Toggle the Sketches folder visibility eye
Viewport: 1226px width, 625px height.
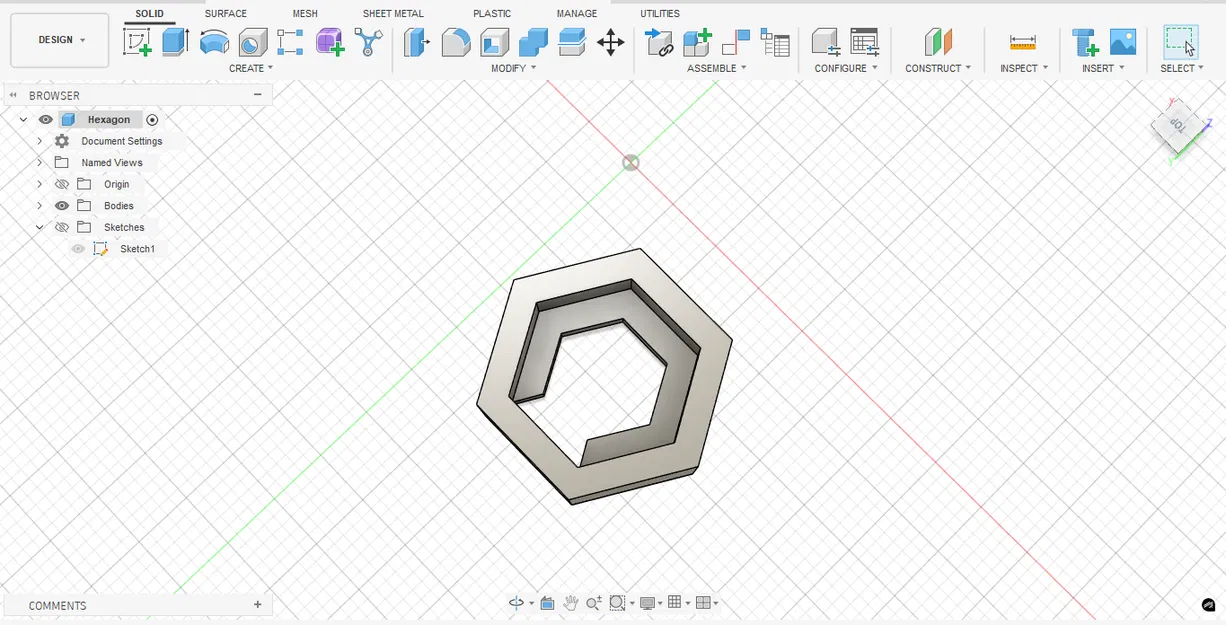61,227
